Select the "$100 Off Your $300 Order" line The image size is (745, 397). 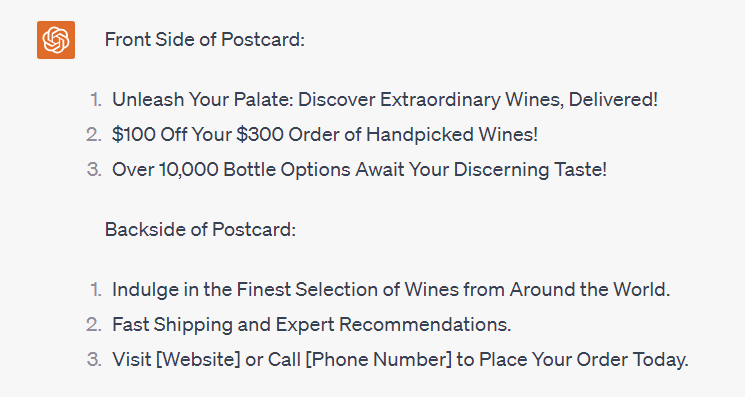coord(325,134)
